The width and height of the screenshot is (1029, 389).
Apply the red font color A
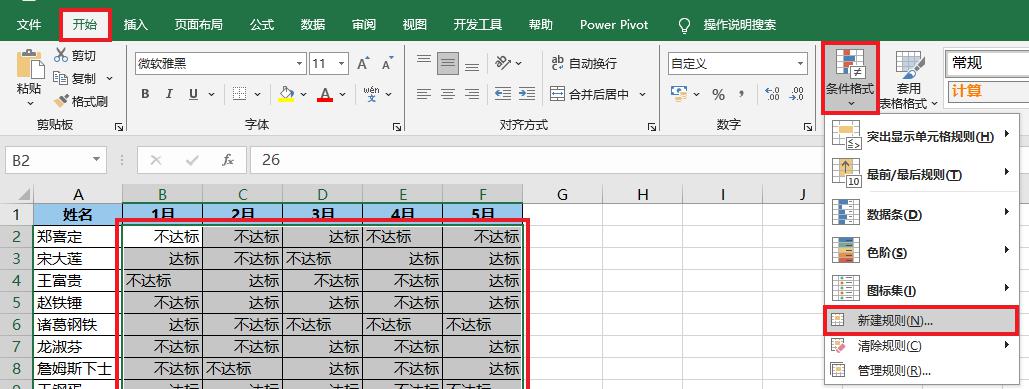pyautogui.click(x=324, y=94)
